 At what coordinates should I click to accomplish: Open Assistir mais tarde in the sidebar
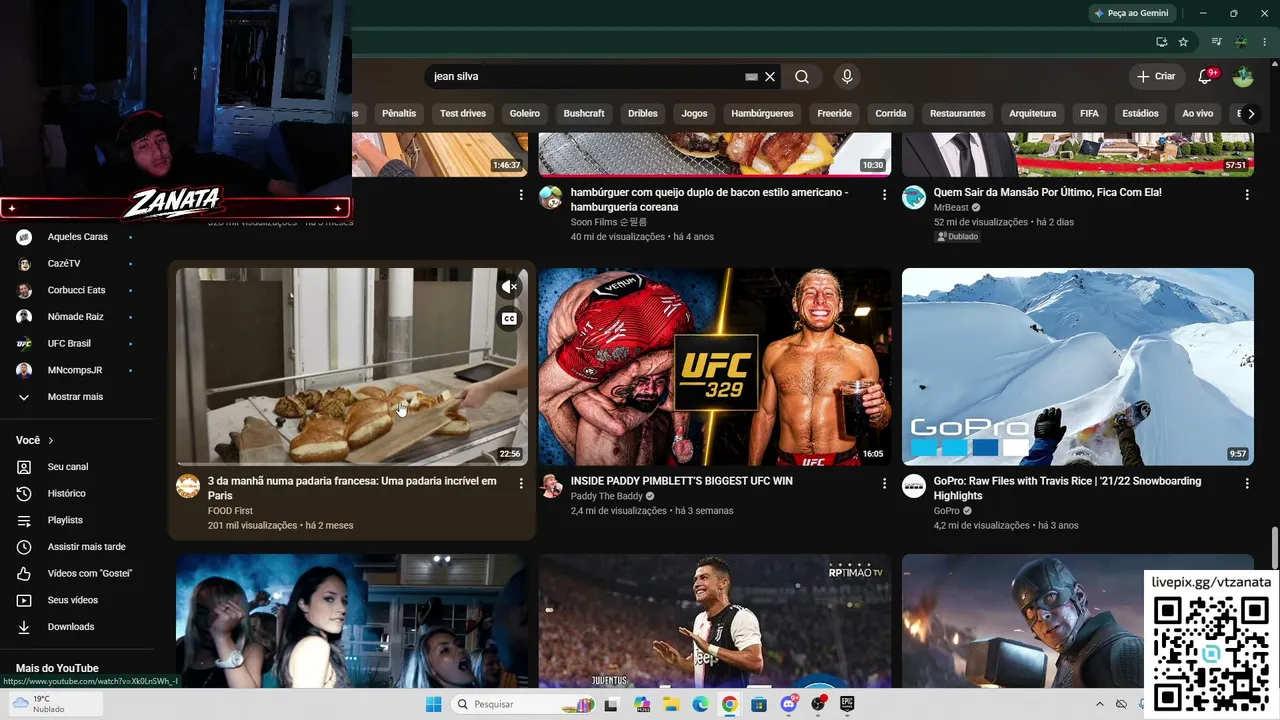click(x=87, y=547)
